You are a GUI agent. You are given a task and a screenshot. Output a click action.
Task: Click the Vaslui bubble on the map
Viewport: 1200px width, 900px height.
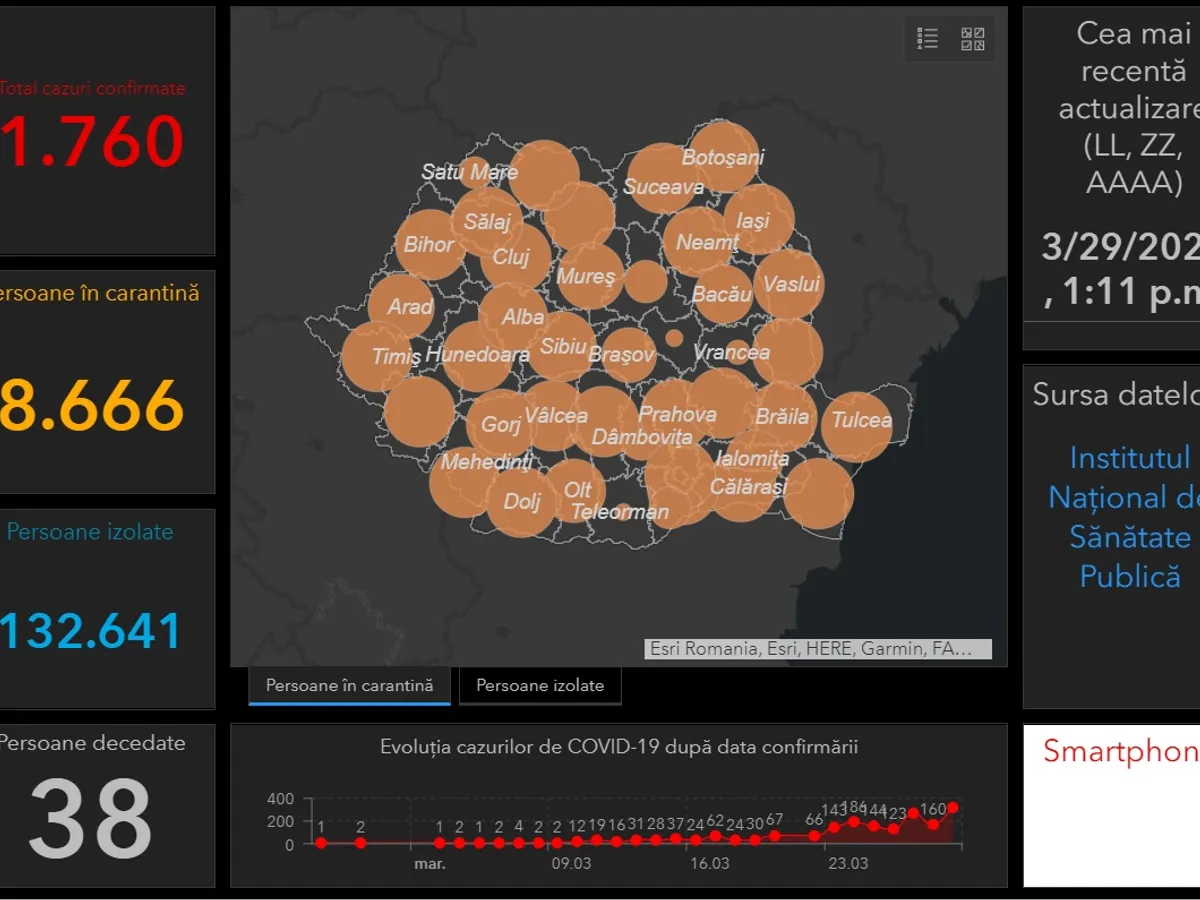click(789, 285)
